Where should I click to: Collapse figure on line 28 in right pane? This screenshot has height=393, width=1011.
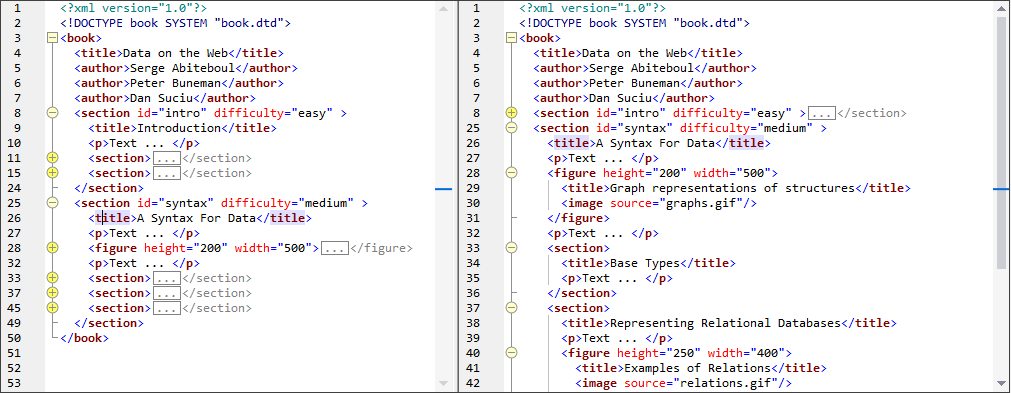(x=512, y=173)
